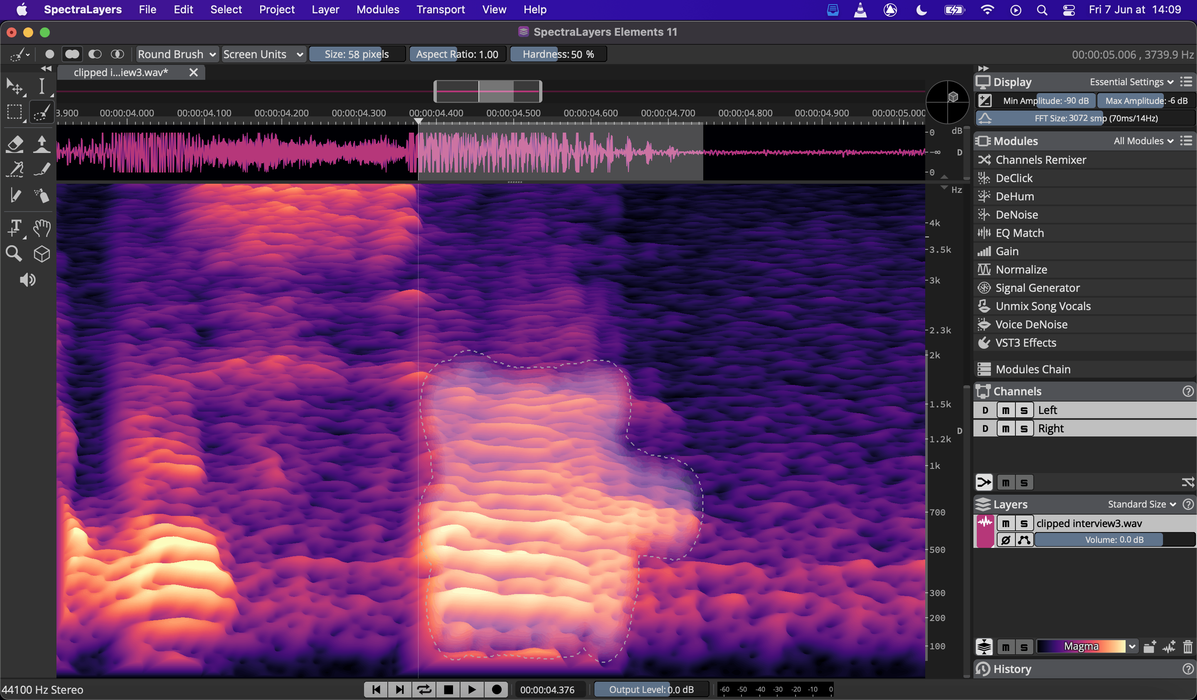The width and height of the screenshot is (1197, 700).
Task: Open the Round Brush dropdown
Action: click(177, 54)
